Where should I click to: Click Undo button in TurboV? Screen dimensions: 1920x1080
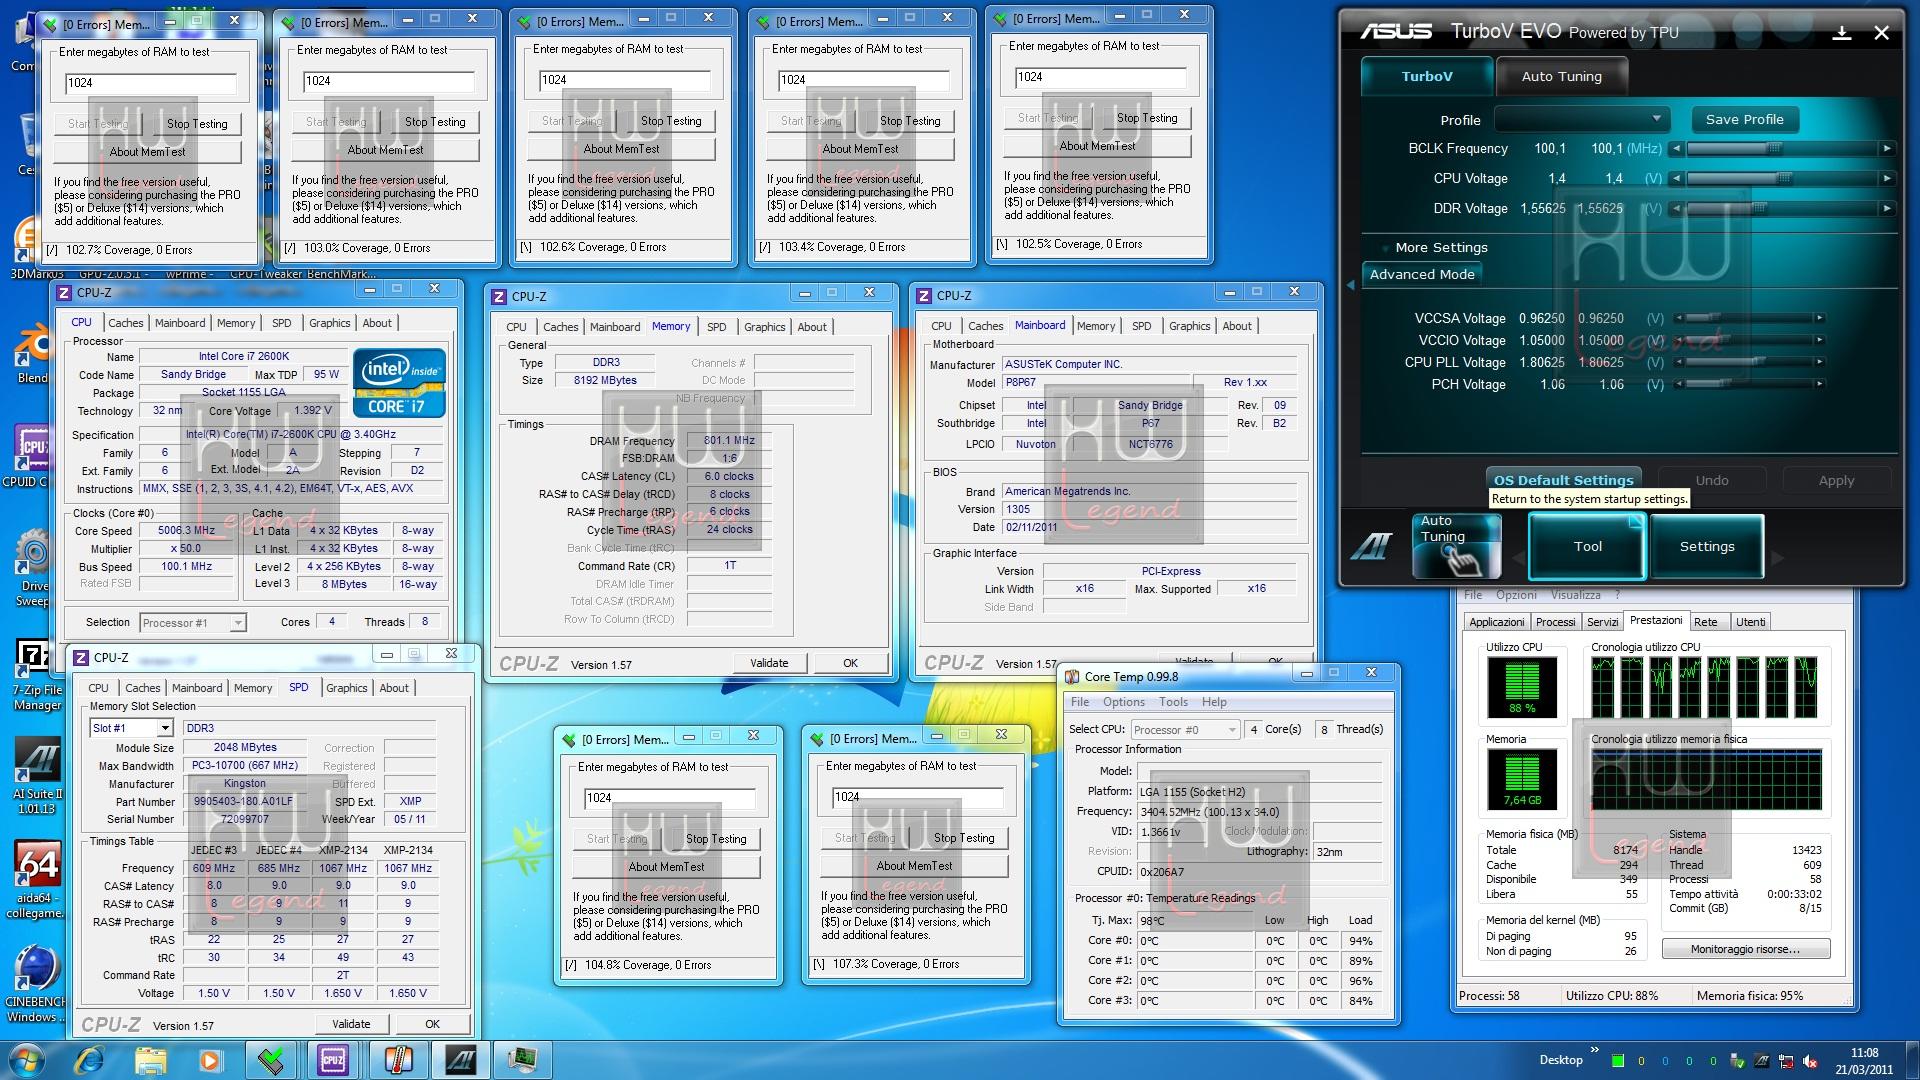click(x=1711, y=480)
